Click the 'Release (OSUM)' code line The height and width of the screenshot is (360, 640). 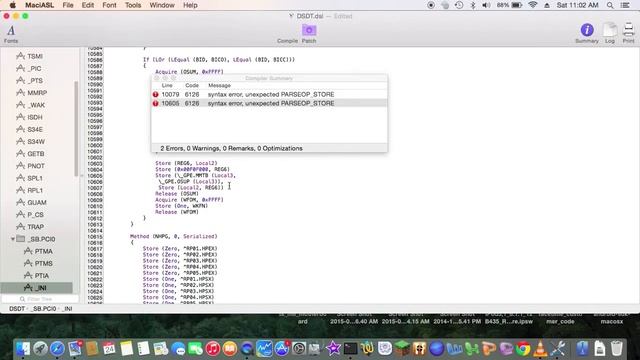177,194
